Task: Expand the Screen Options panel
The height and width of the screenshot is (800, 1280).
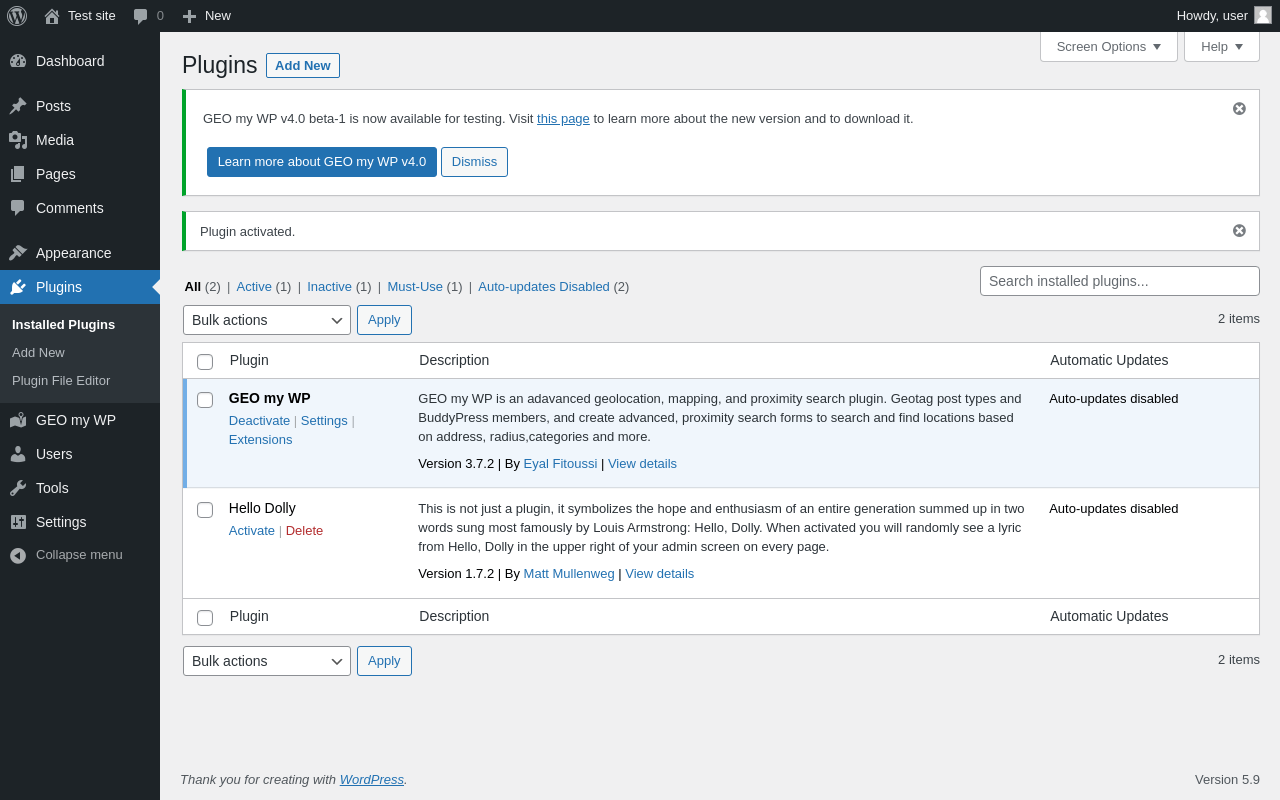Action: pos(1108,46)
